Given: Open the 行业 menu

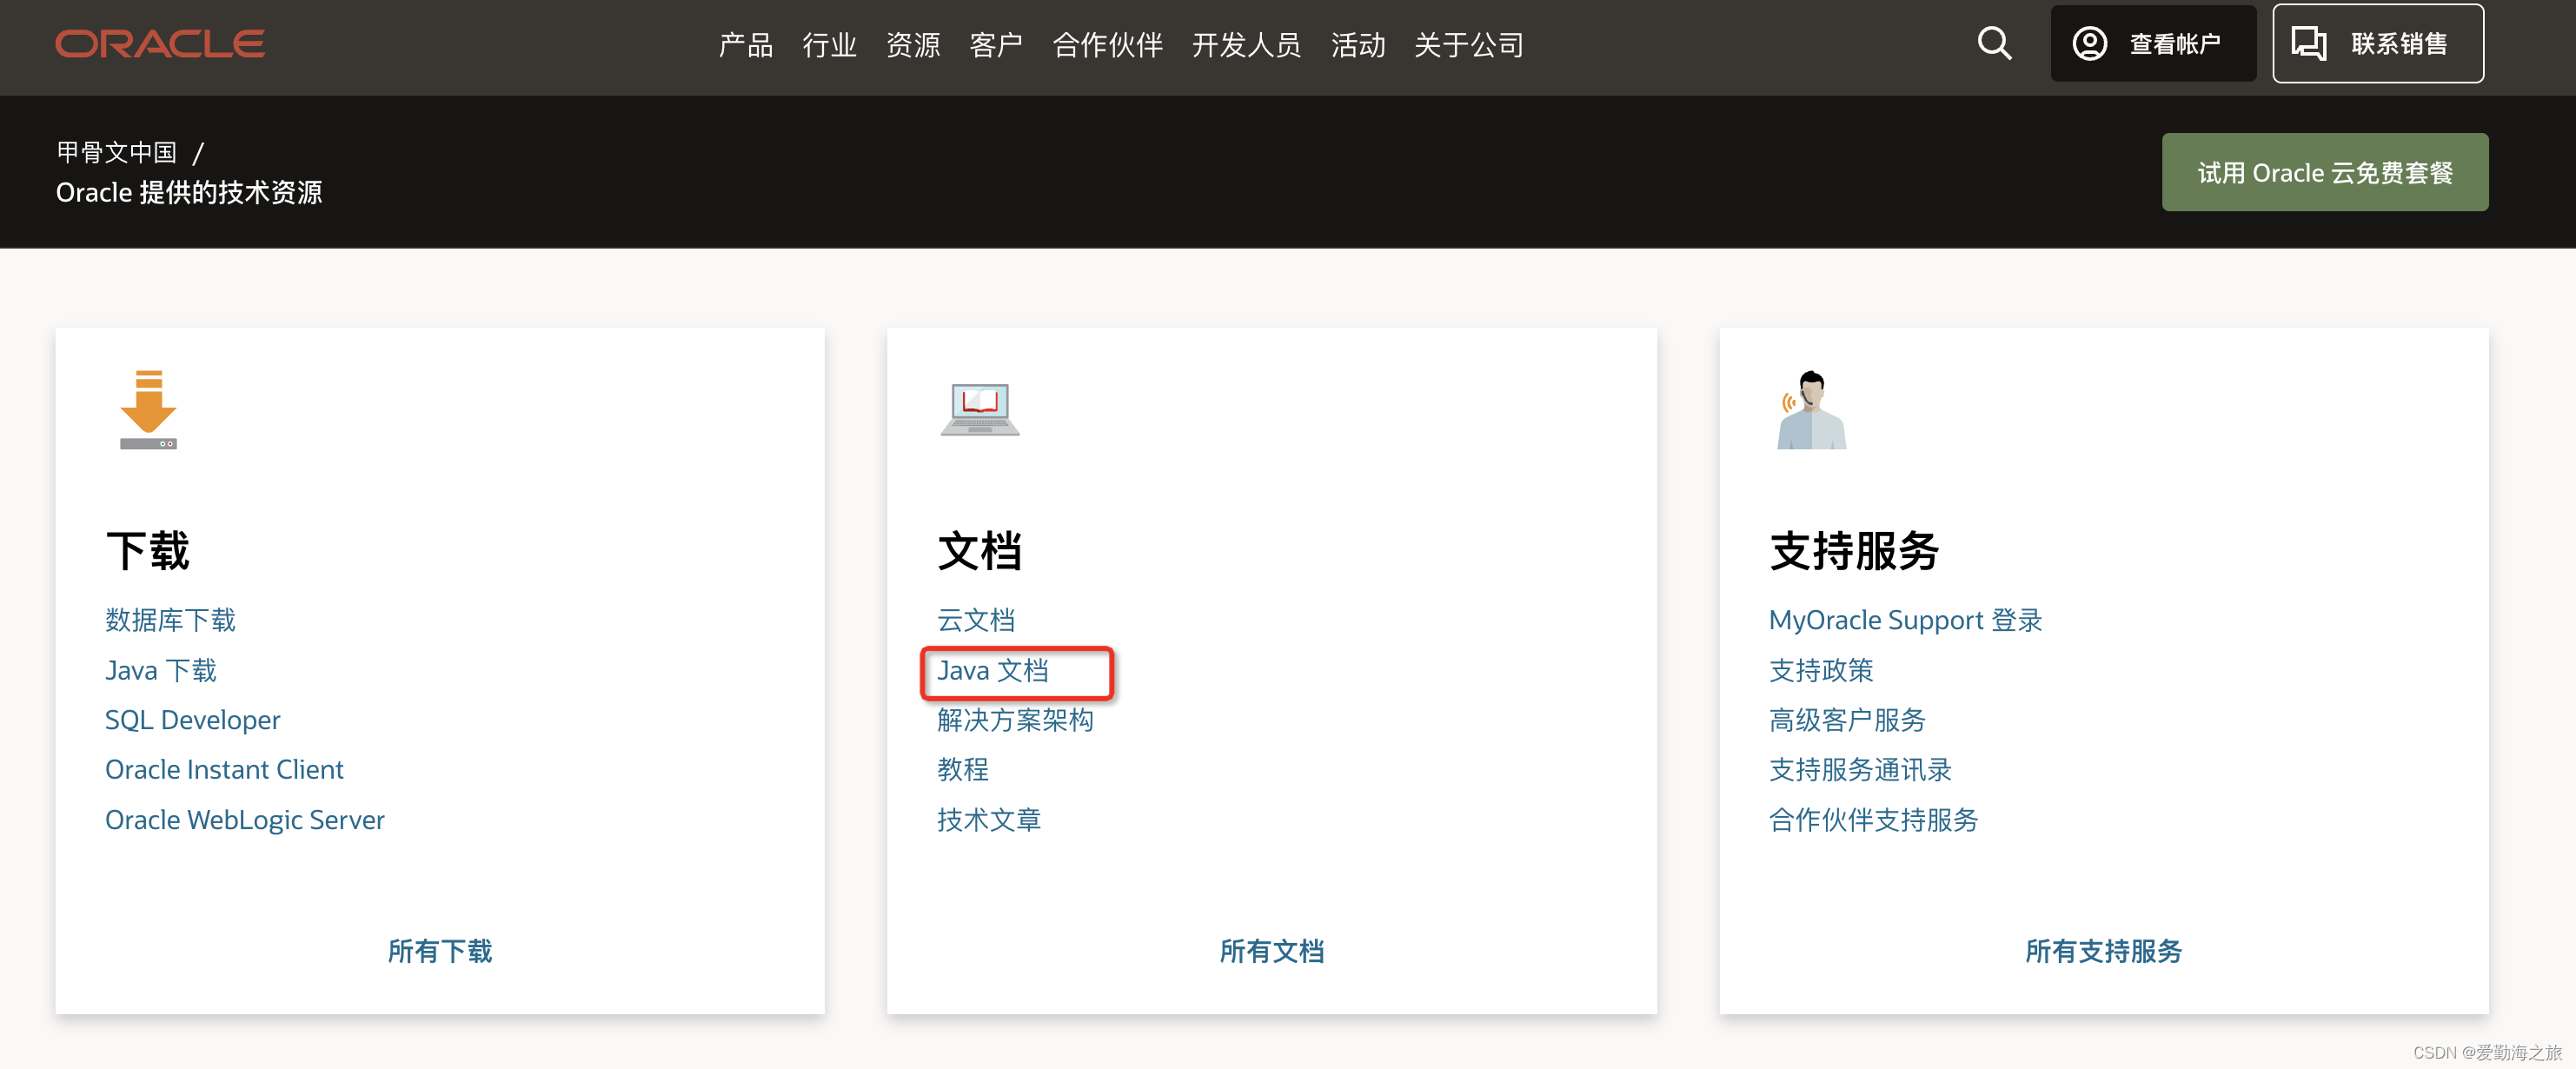Looking at the screenshot, I should (829, 45).
